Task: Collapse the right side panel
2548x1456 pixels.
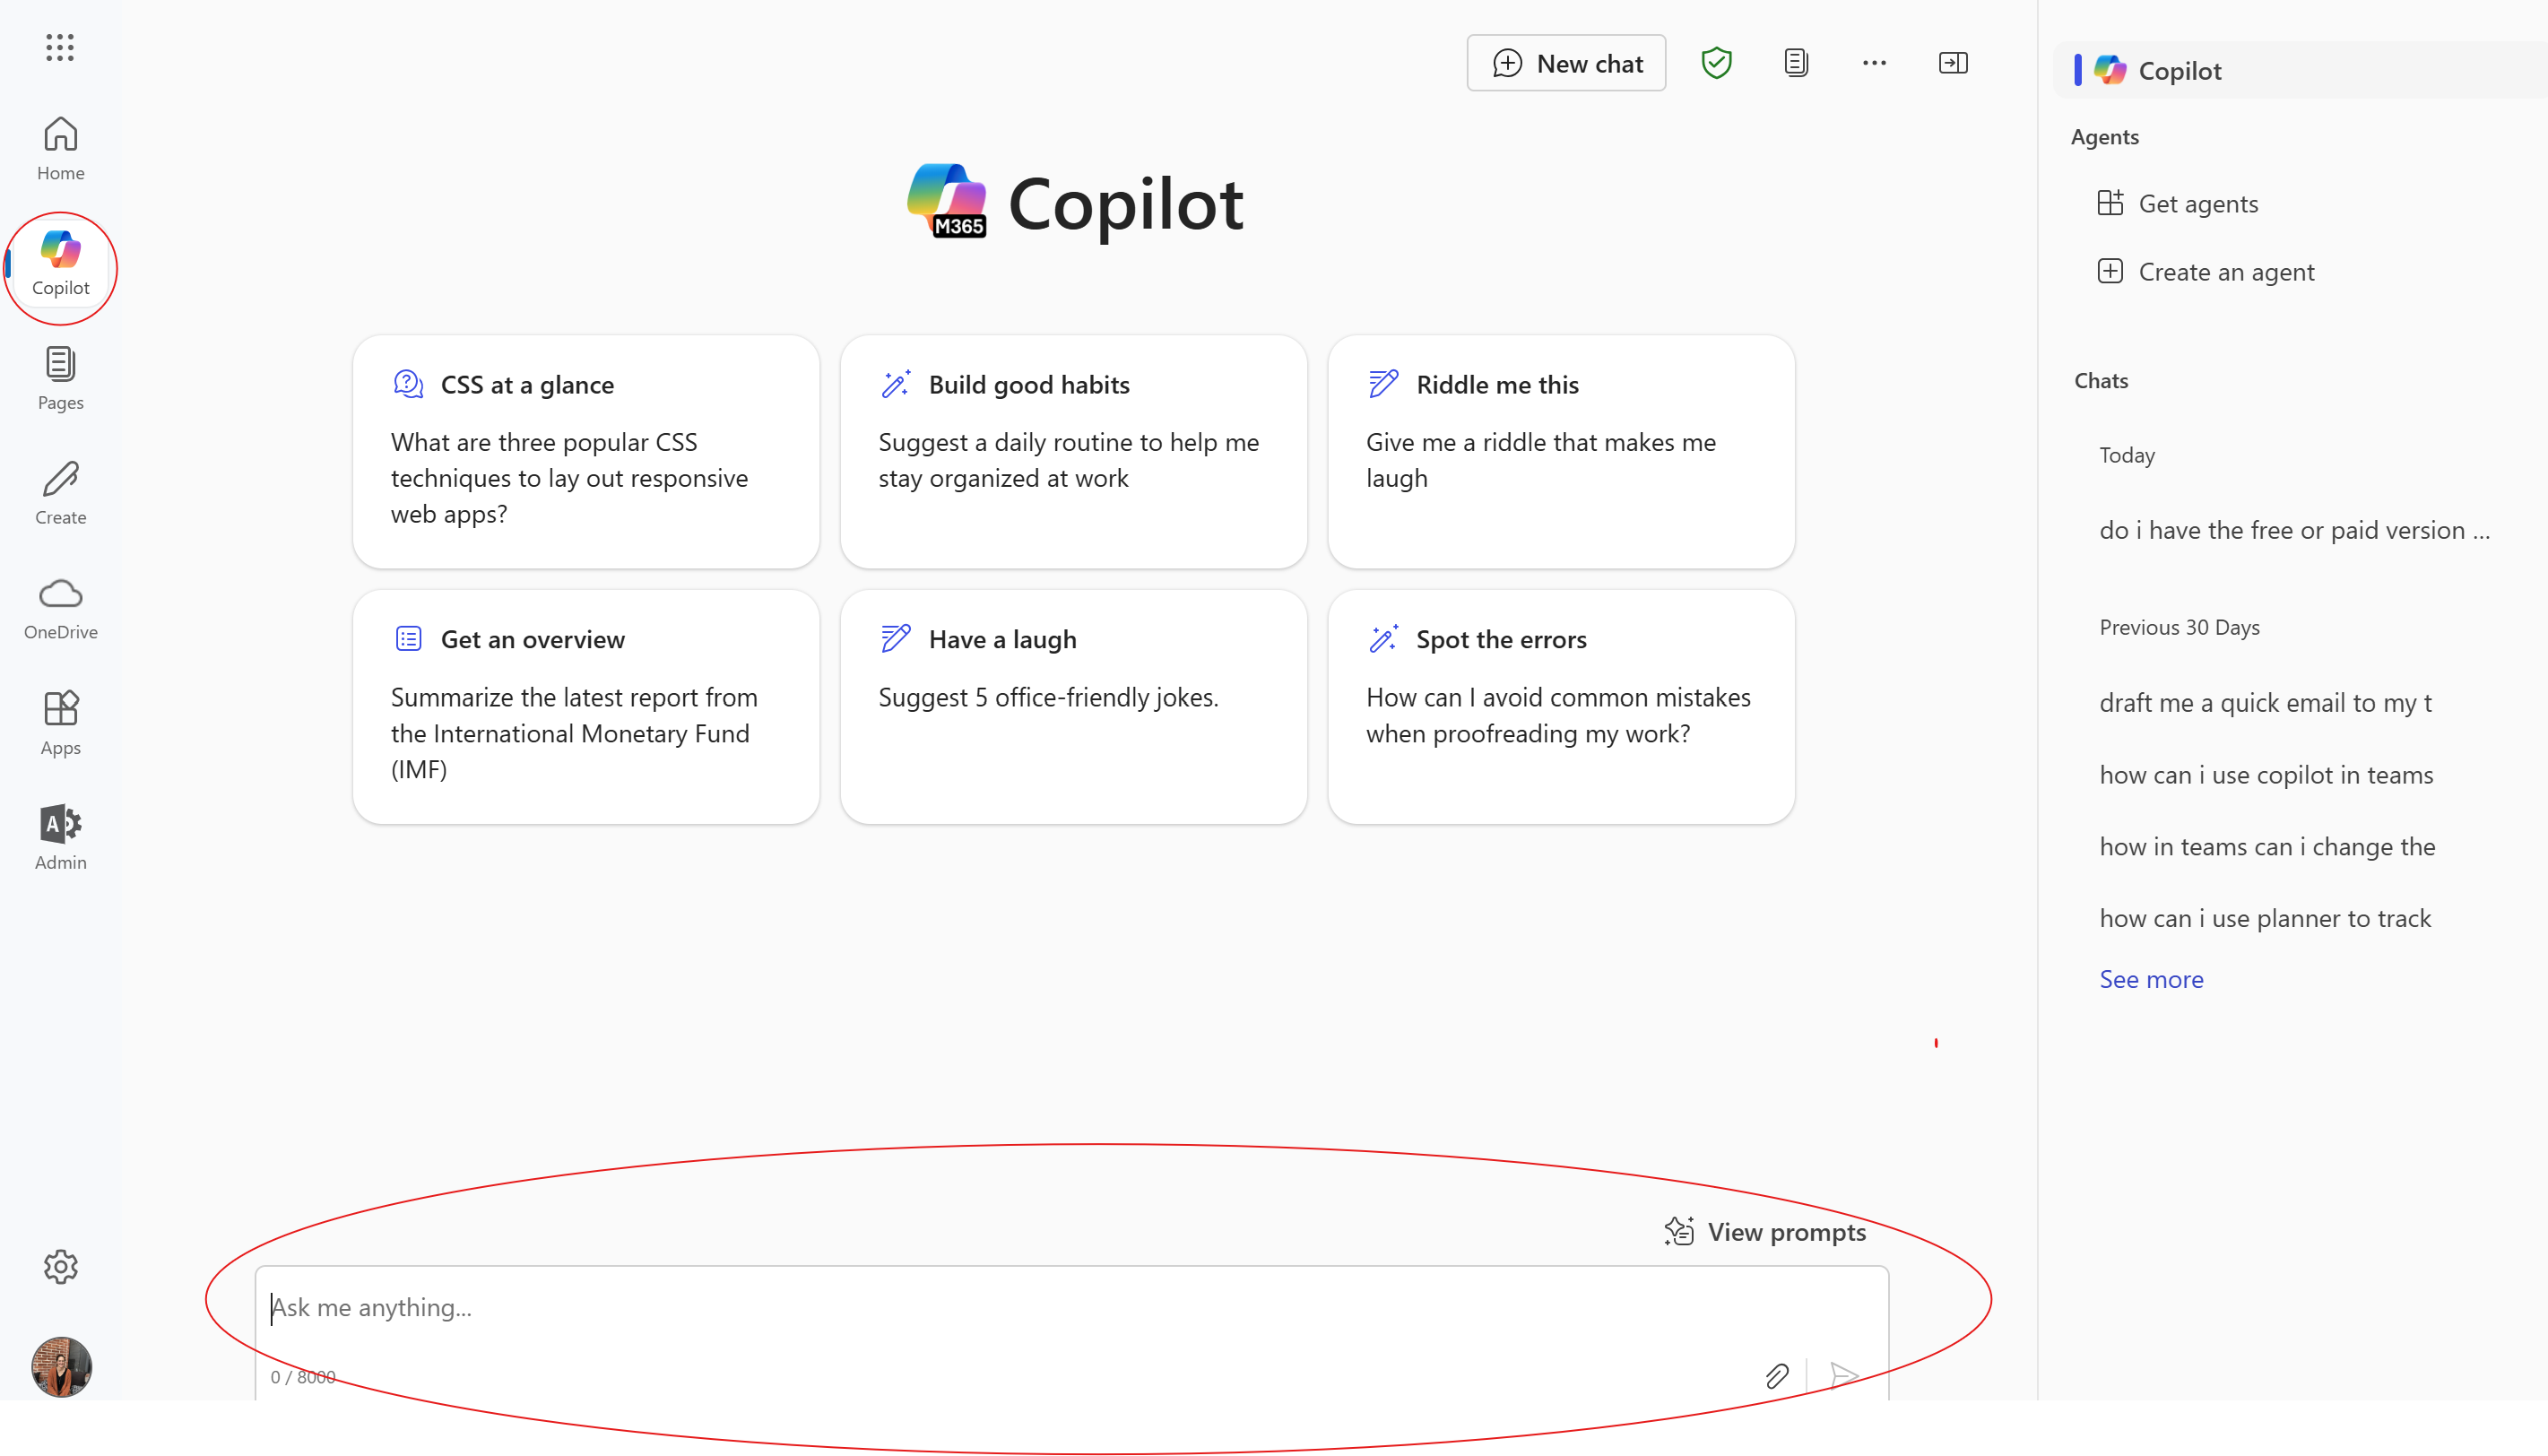Action: [1952, 63]
